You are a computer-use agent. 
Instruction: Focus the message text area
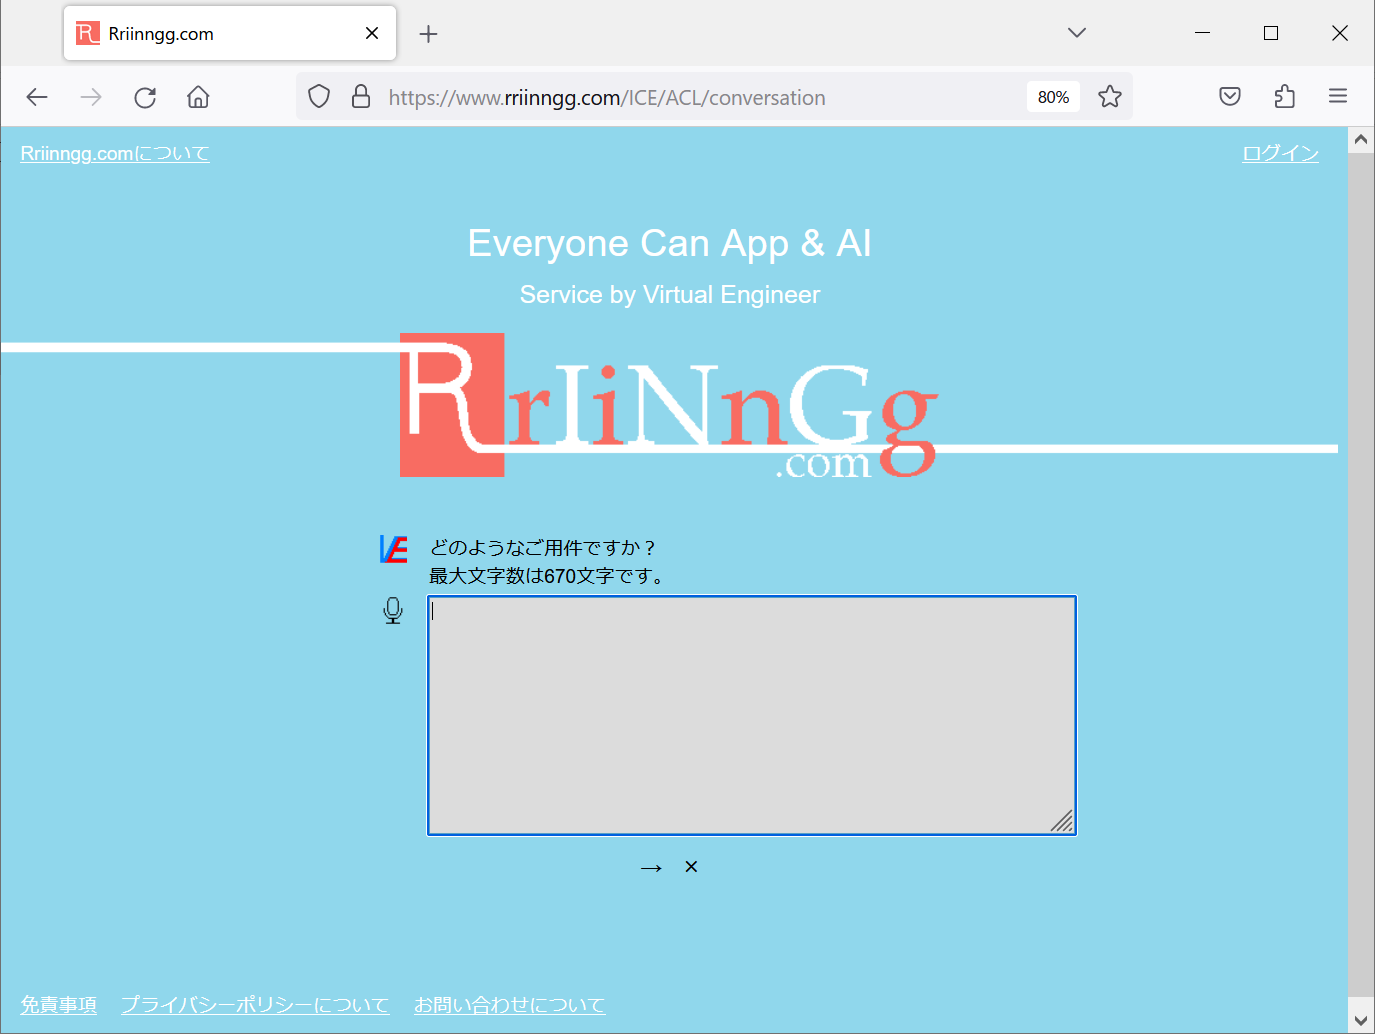point(752,715)
